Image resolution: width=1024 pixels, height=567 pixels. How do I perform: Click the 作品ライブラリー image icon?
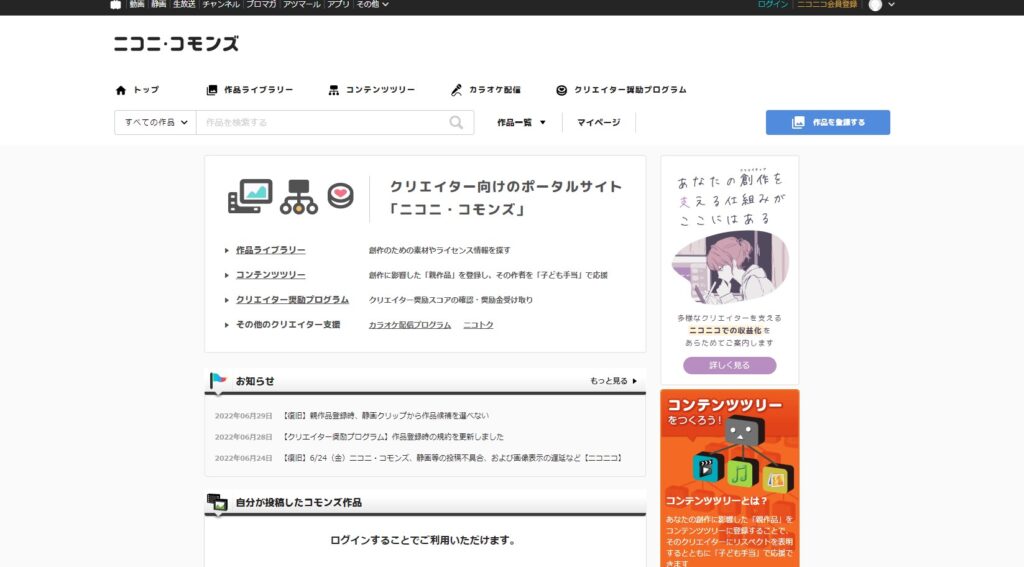click(212, 90)
